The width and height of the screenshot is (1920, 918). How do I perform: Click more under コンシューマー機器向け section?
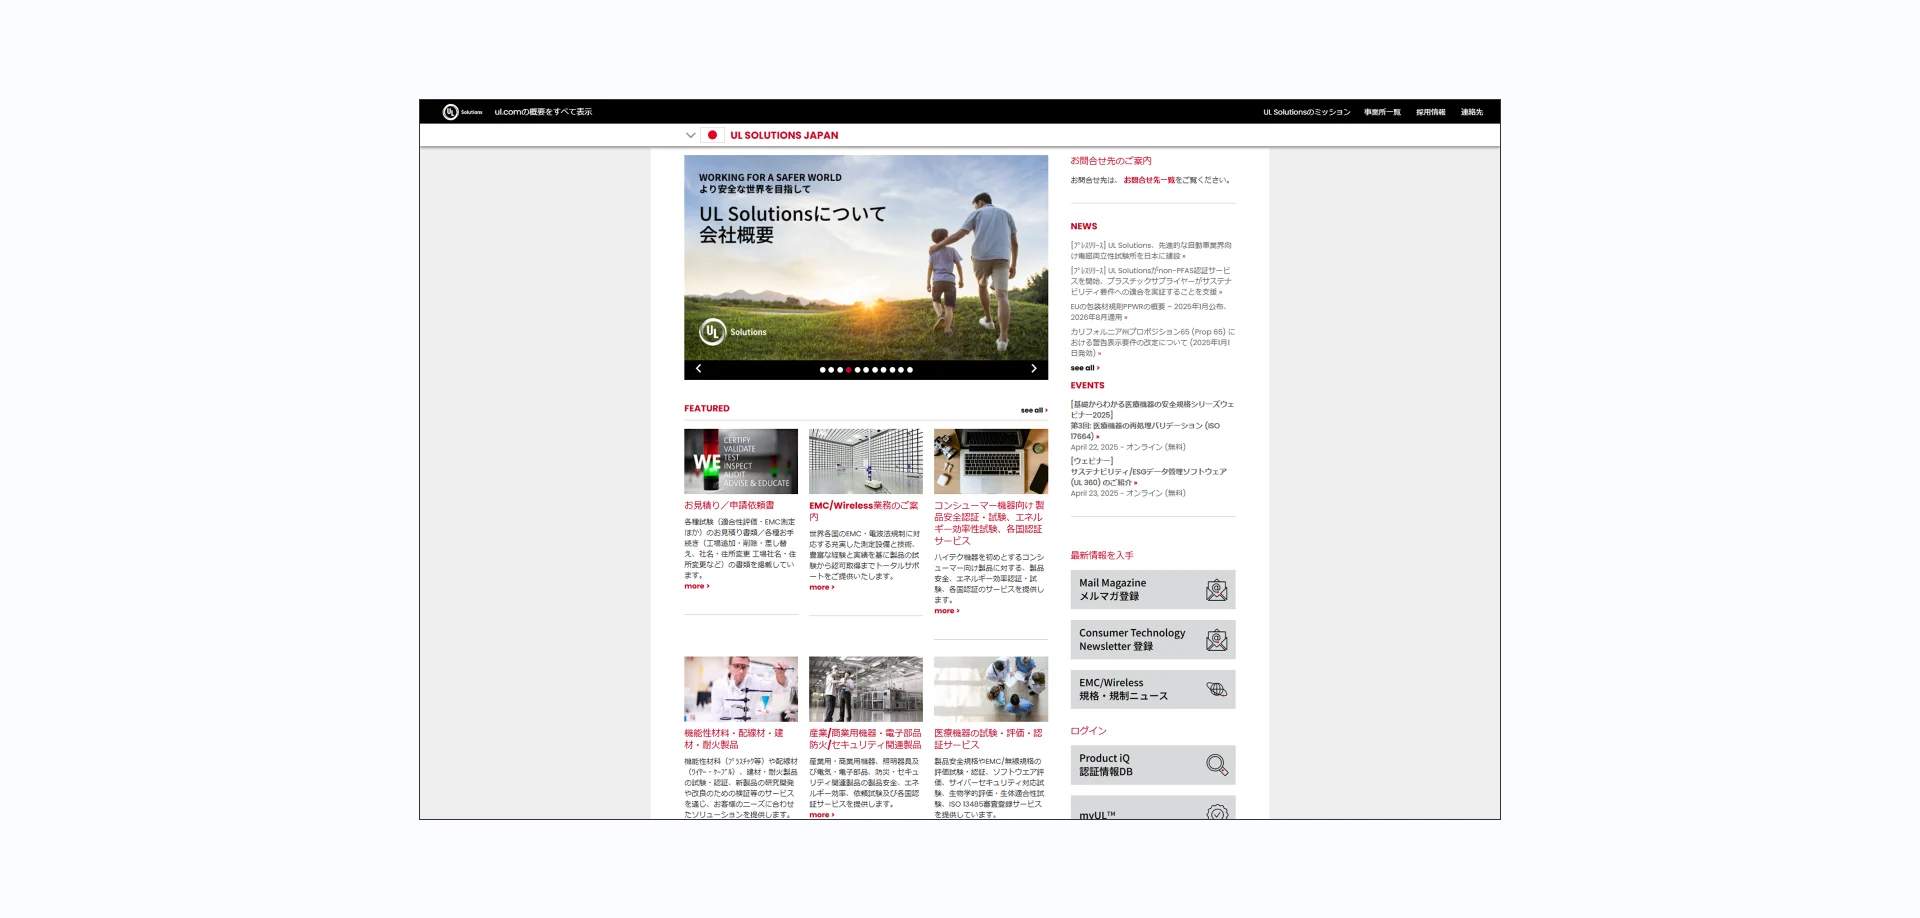coord(946,610)
